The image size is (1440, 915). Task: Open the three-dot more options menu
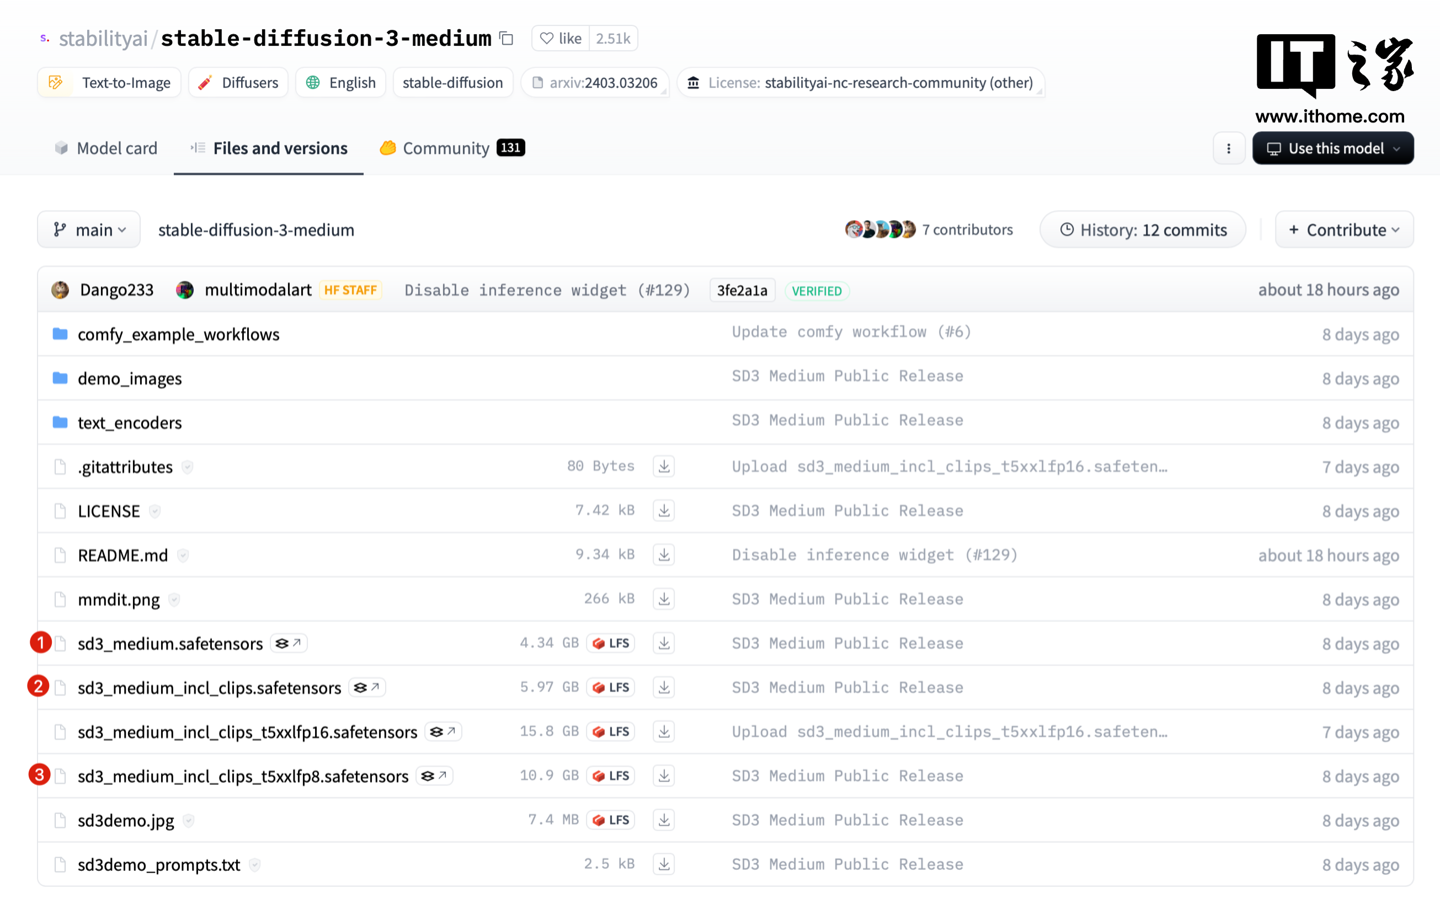click(x=1228, y=149)
